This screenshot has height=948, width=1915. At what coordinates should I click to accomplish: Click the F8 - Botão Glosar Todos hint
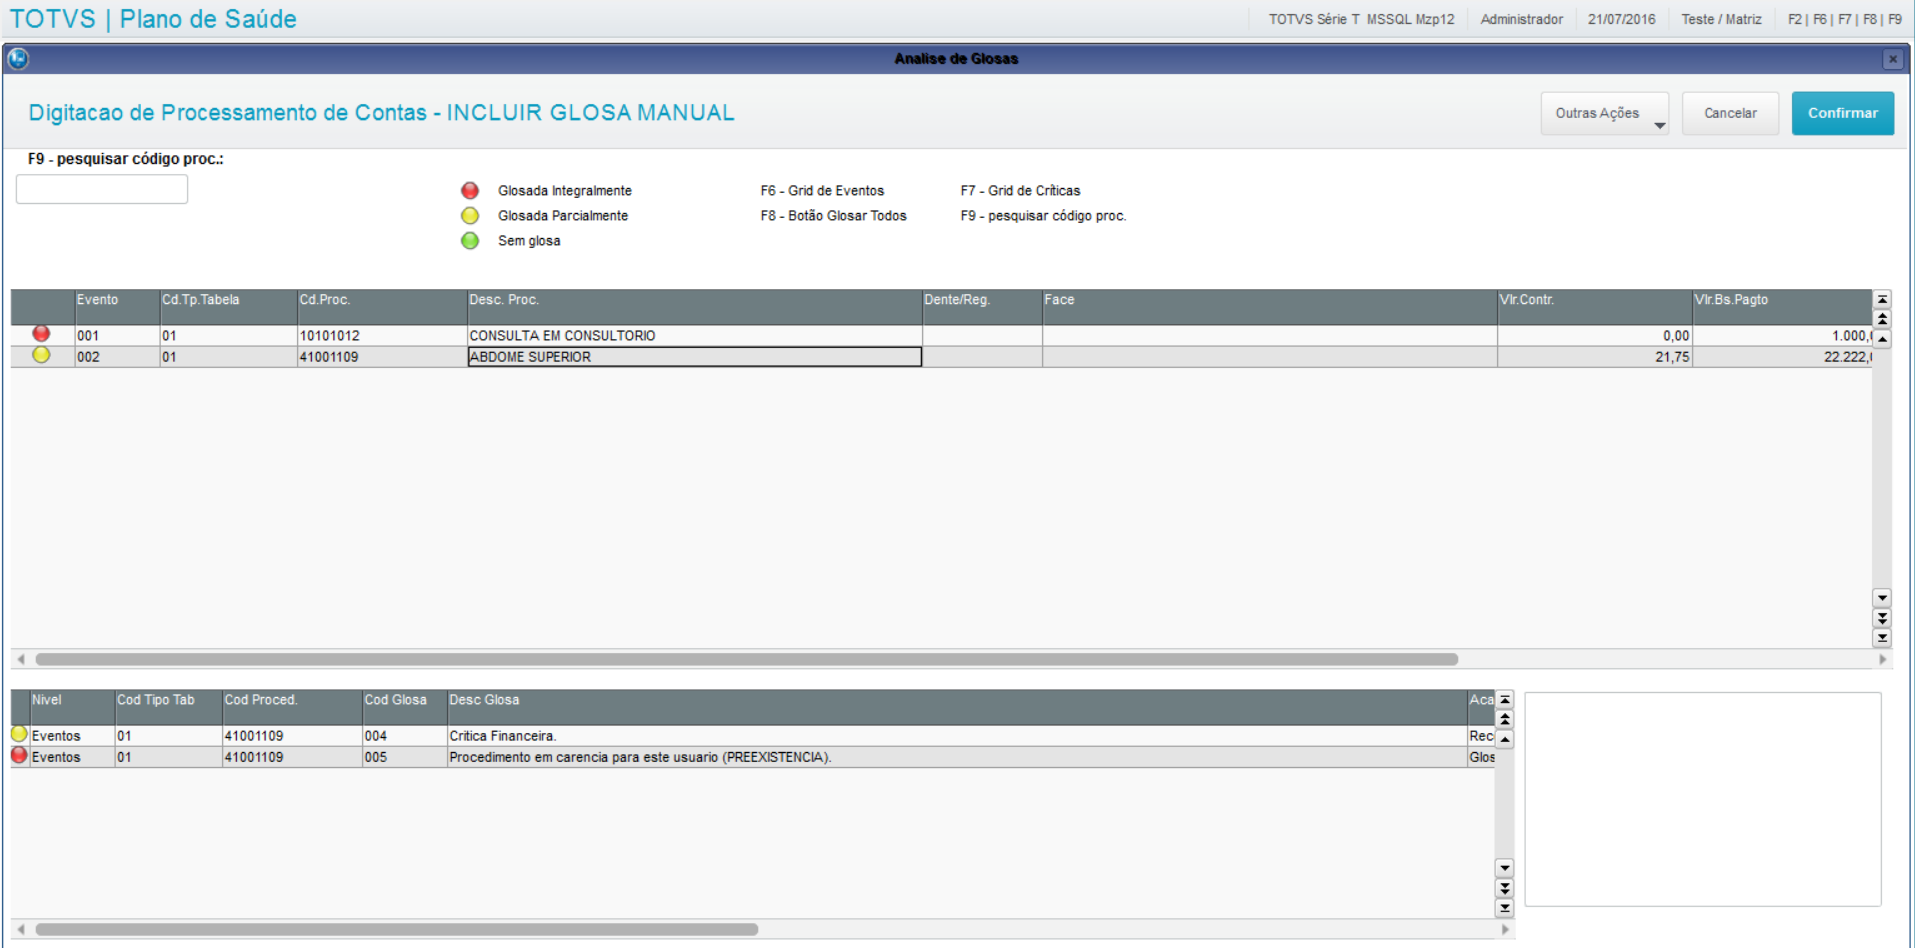833,215
